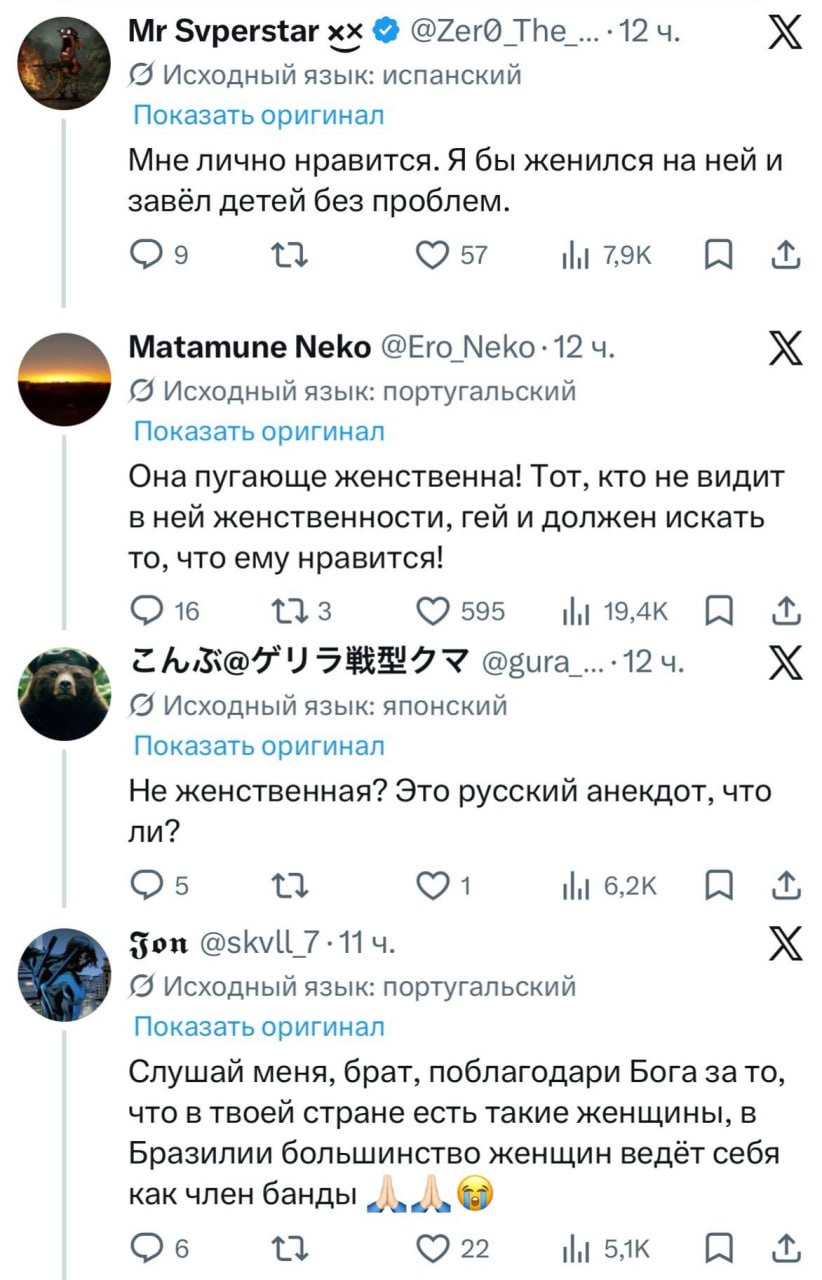Open the bear avatar profile picture
Screen dimensions: 822x1280
[x=64, y=694]
